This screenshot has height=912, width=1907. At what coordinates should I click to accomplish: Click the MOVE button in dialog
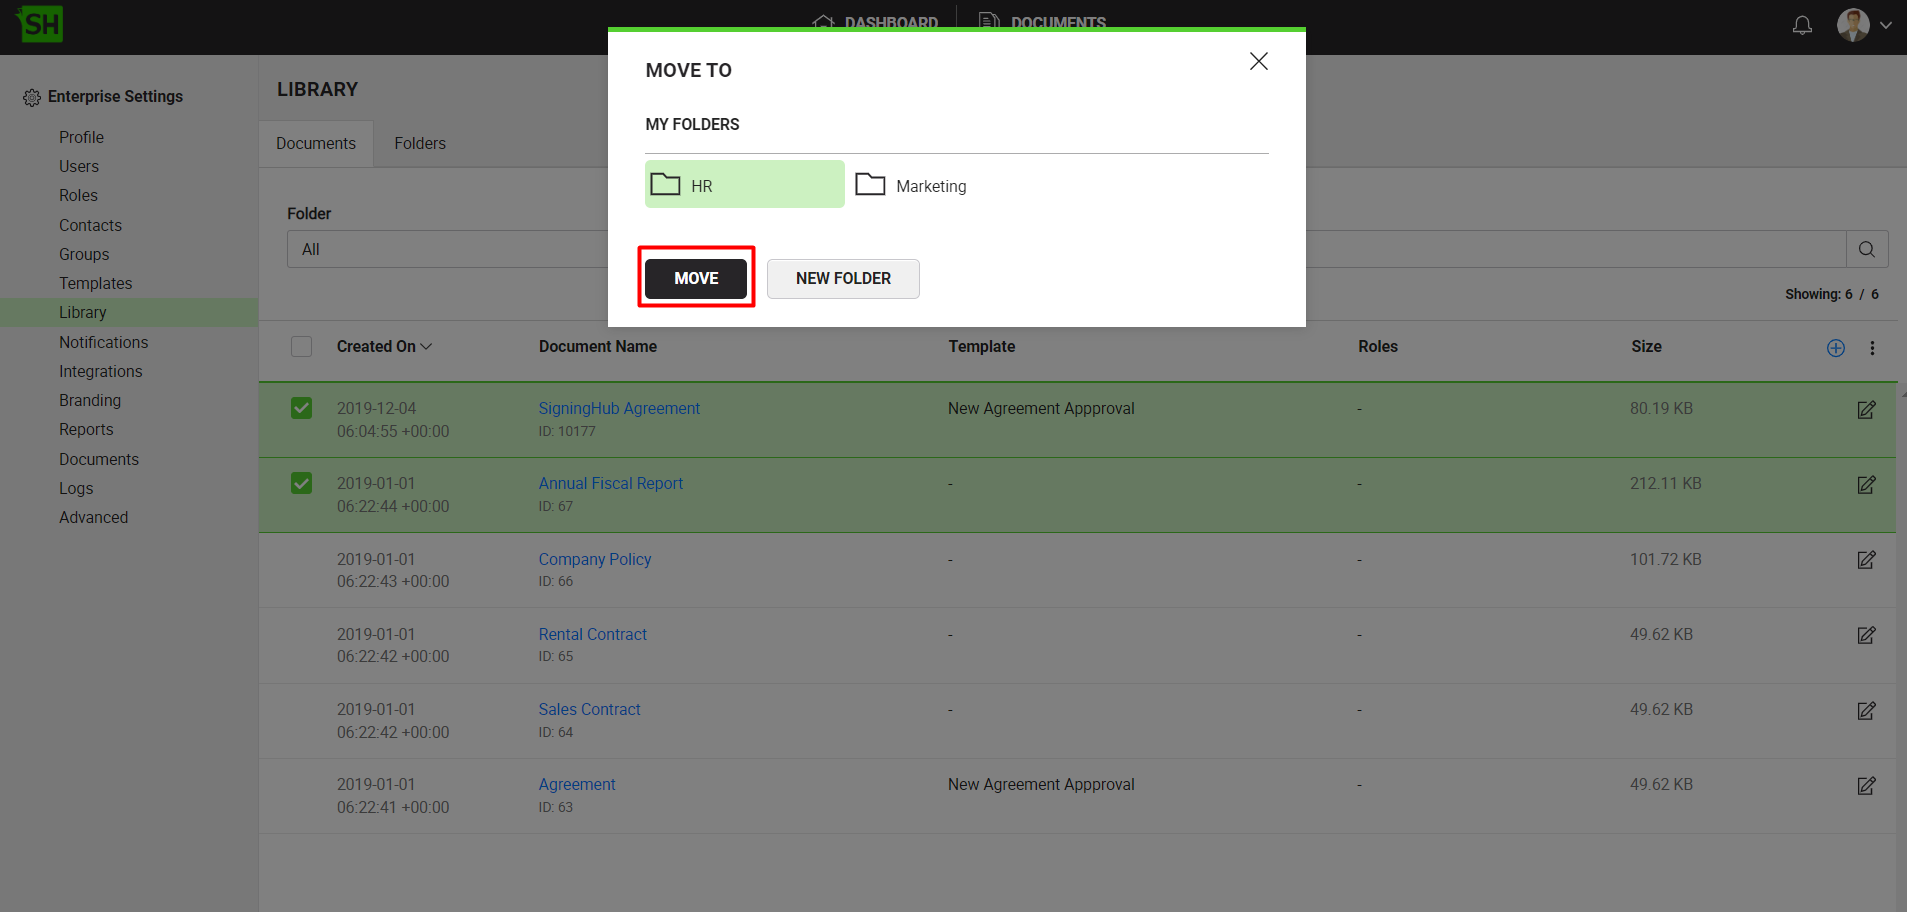(x=696, y=278)
